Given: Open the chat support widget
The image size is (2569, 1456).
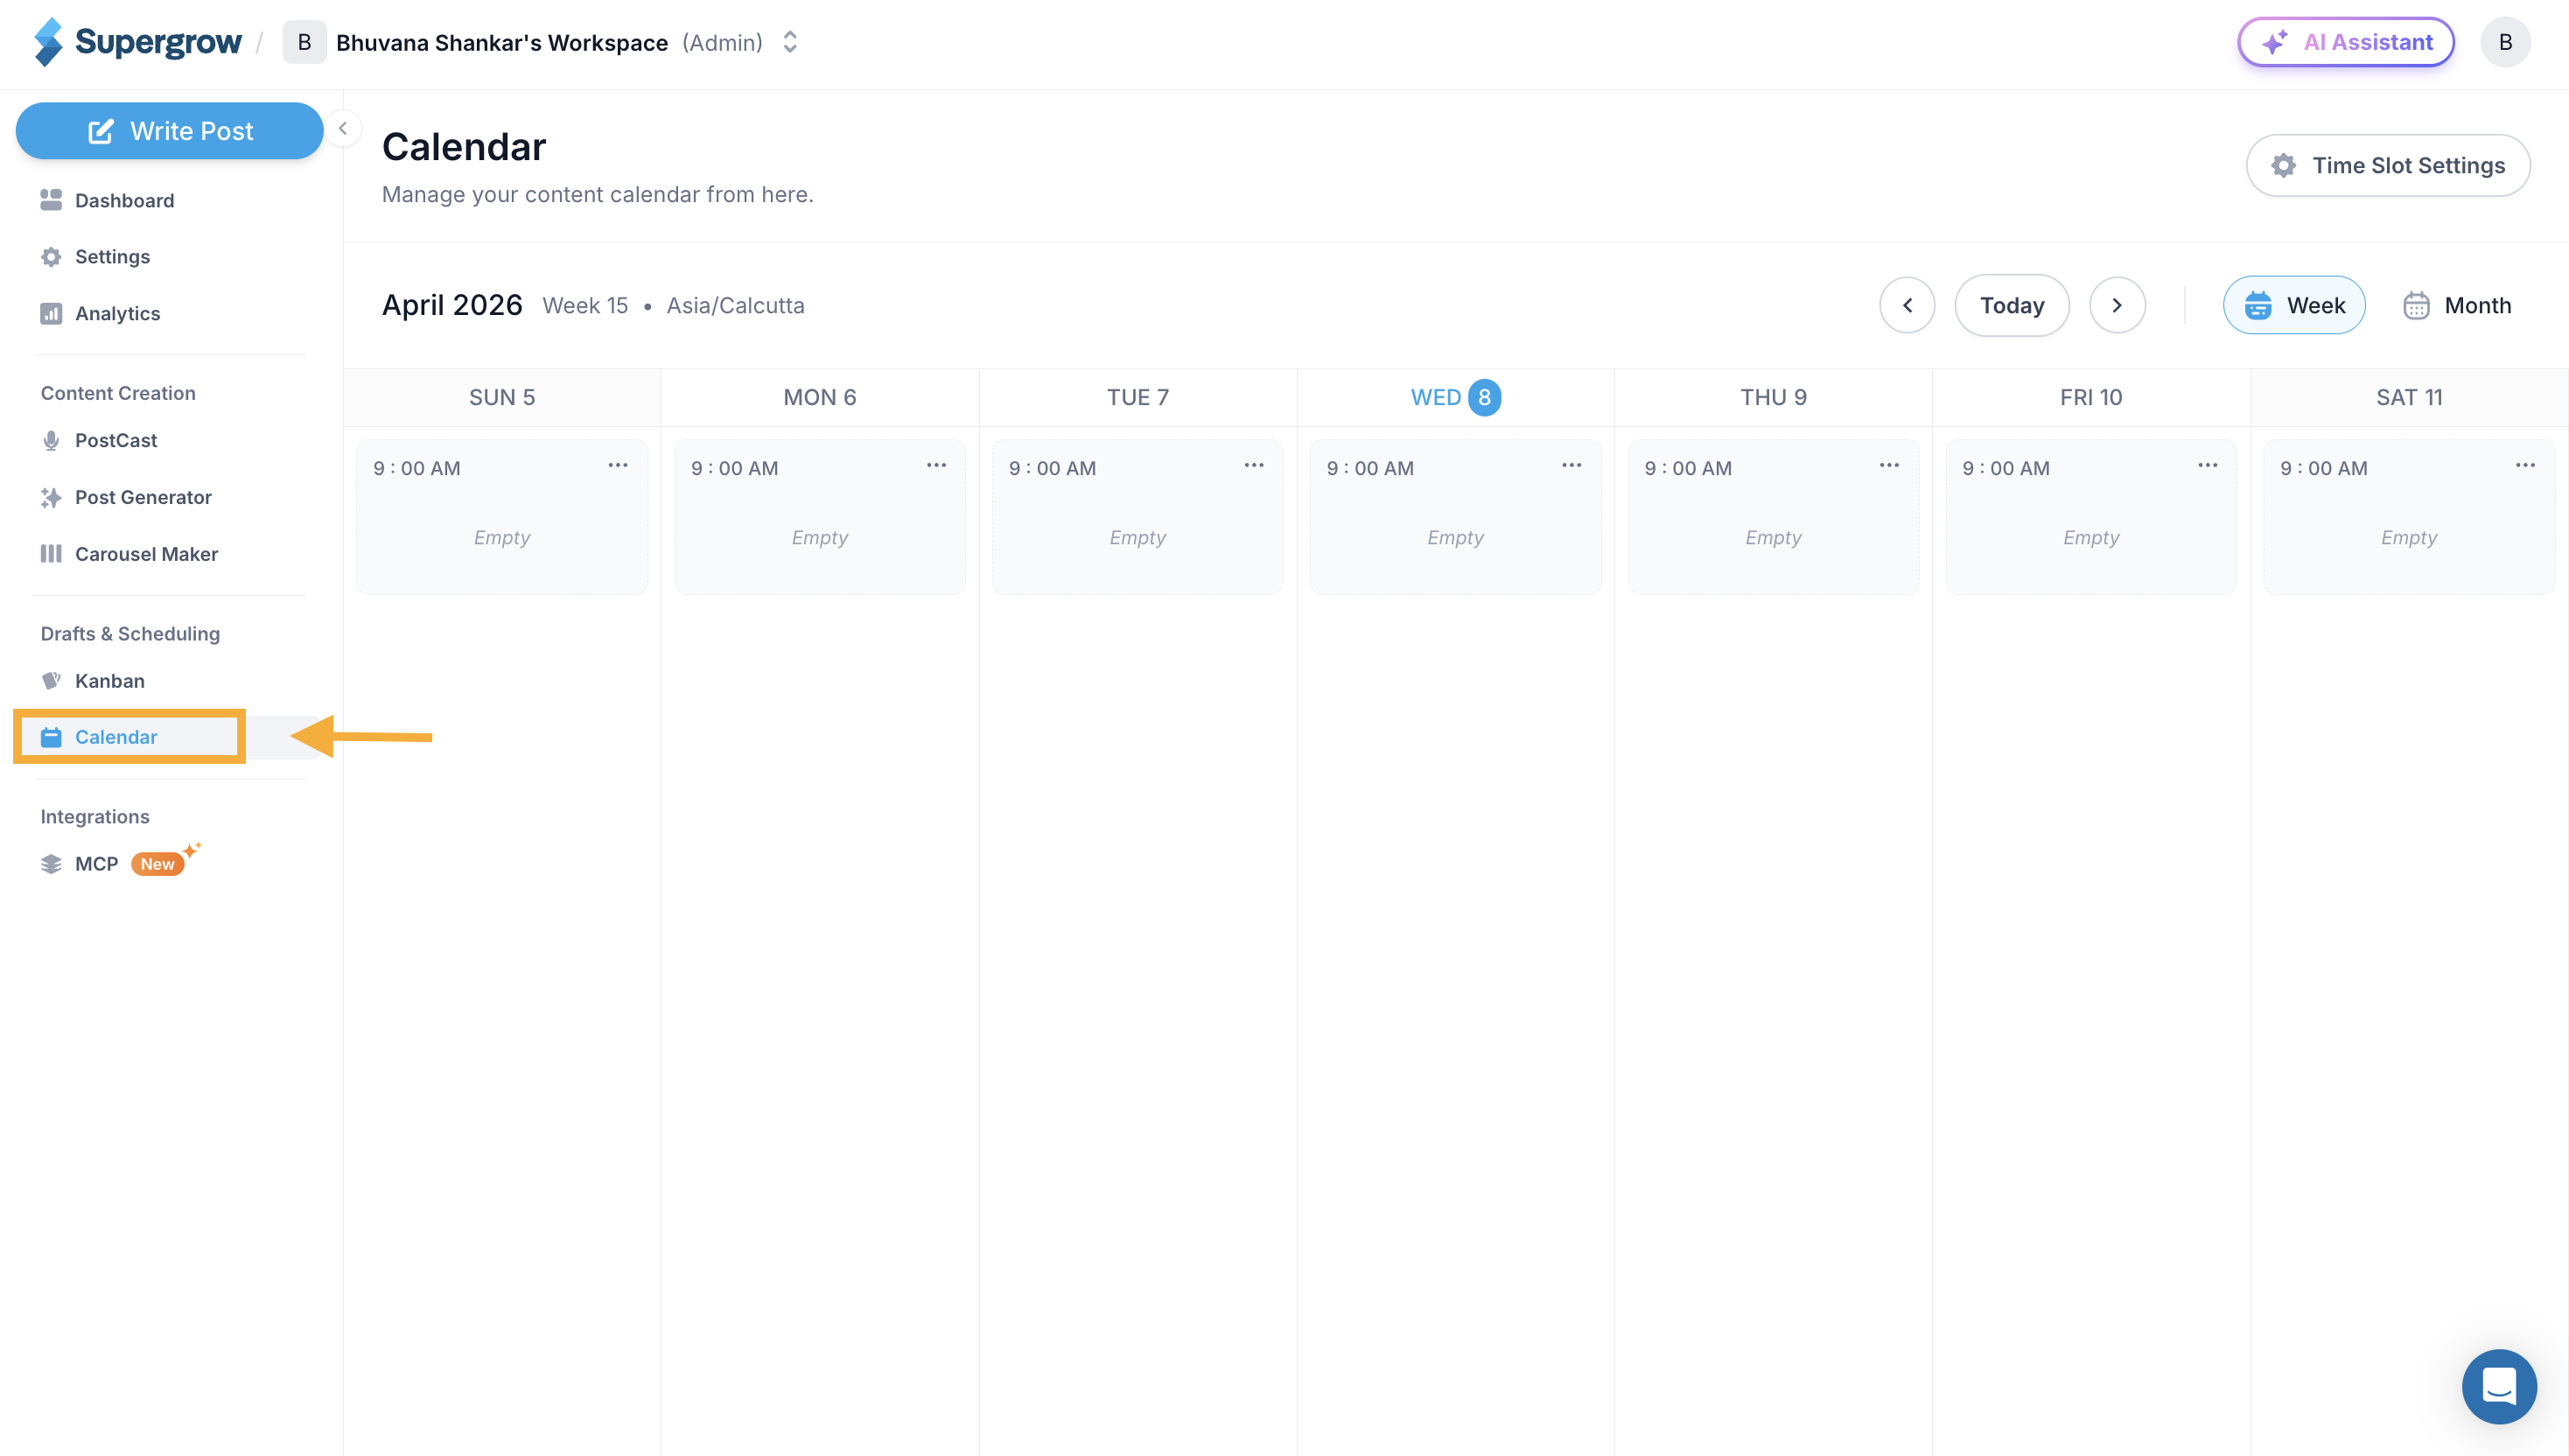Looking at the screenshot, I should point(2499,1386).
